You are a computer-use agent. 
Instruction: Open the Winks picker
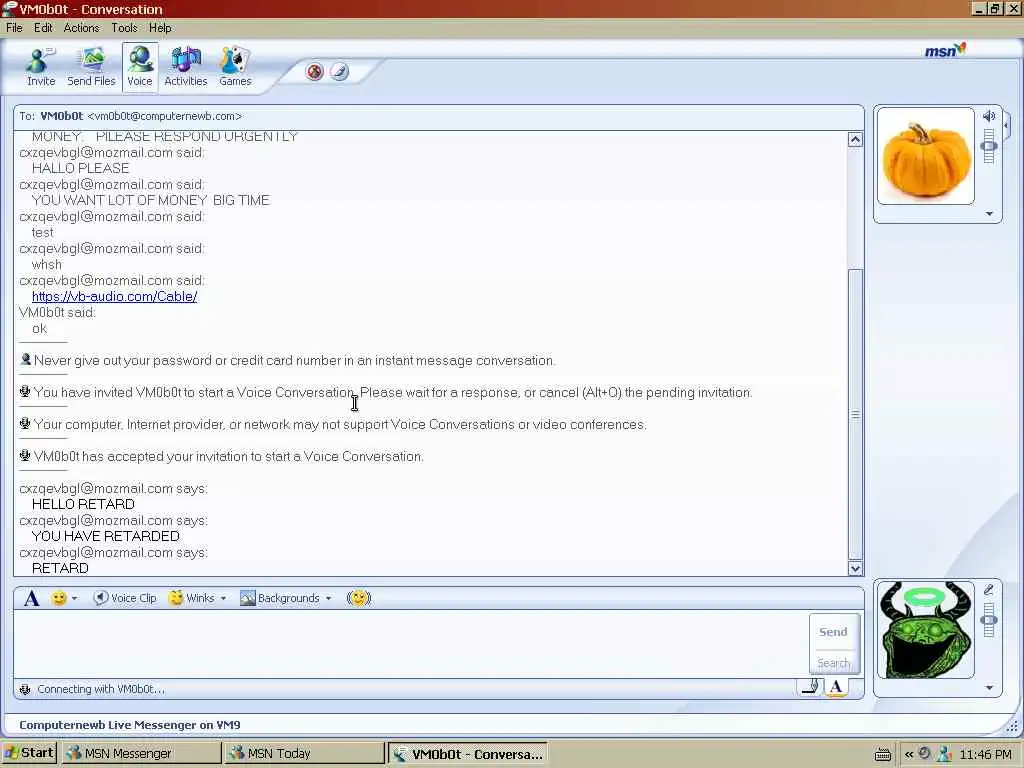click(191, 598)
